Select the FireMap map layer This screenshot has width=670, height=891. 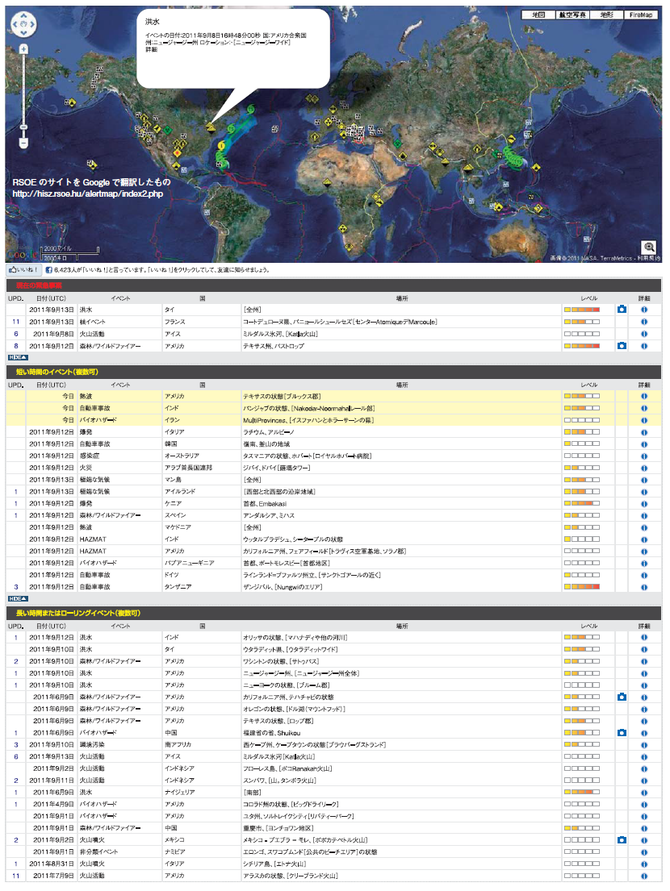click(640, 15)
